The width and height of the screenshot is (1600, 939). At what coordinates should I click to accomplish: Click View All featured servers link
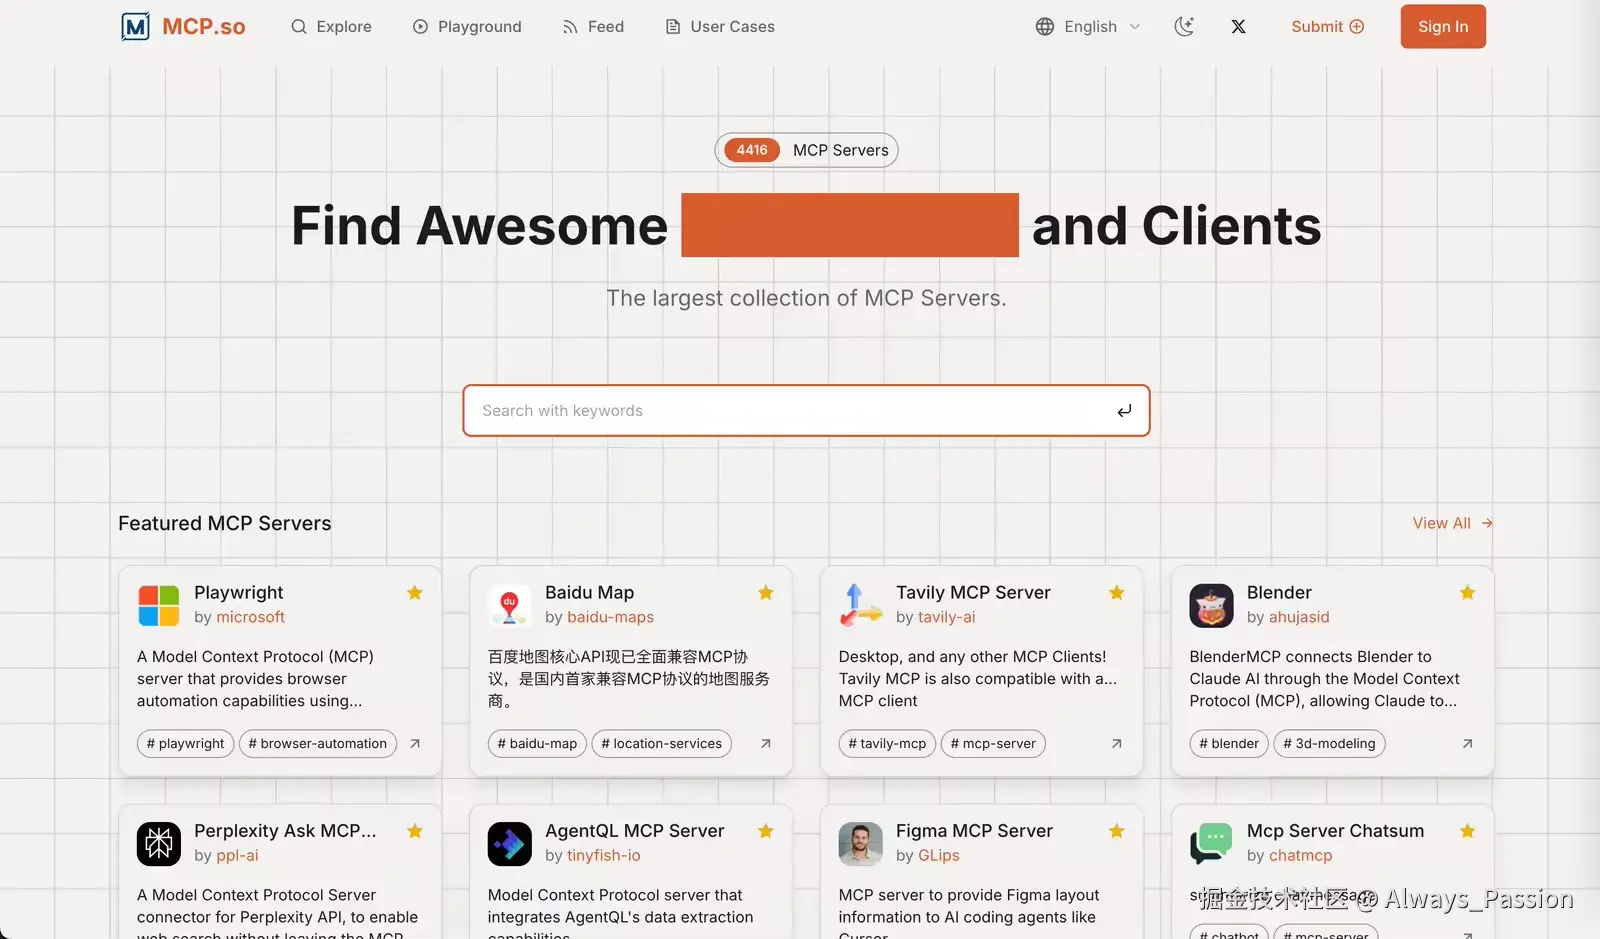(x=1452, y=523)
